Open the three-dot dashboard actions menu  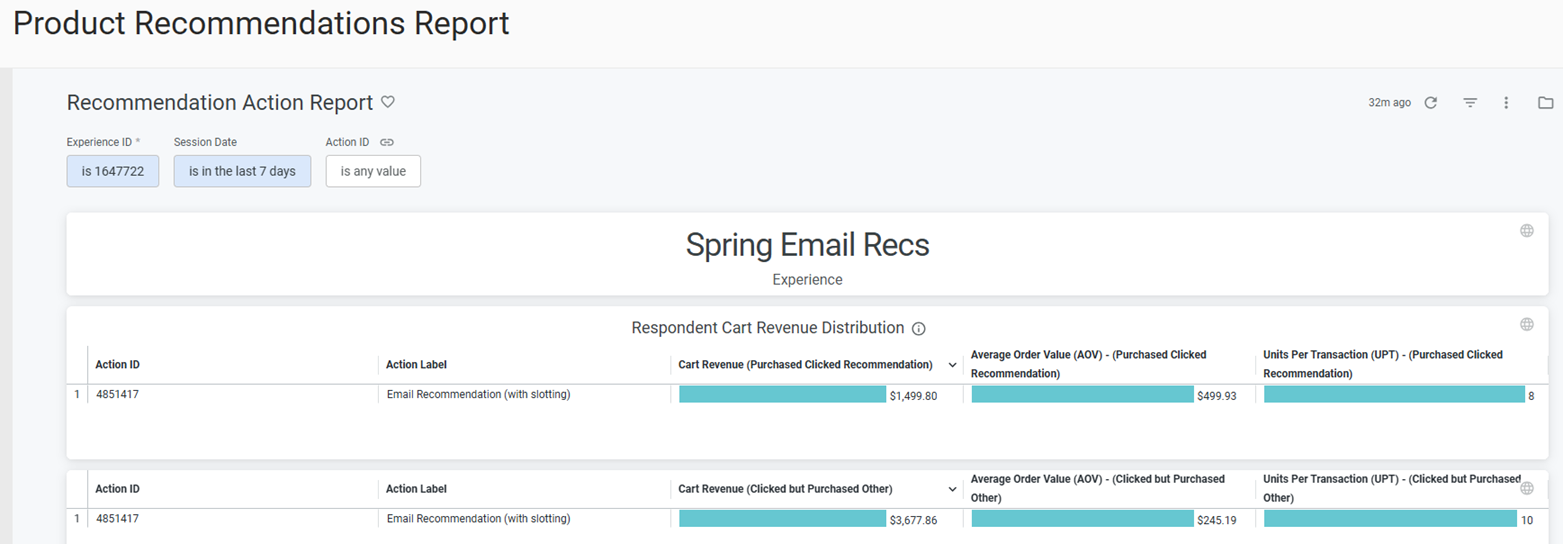[1506, 102]
